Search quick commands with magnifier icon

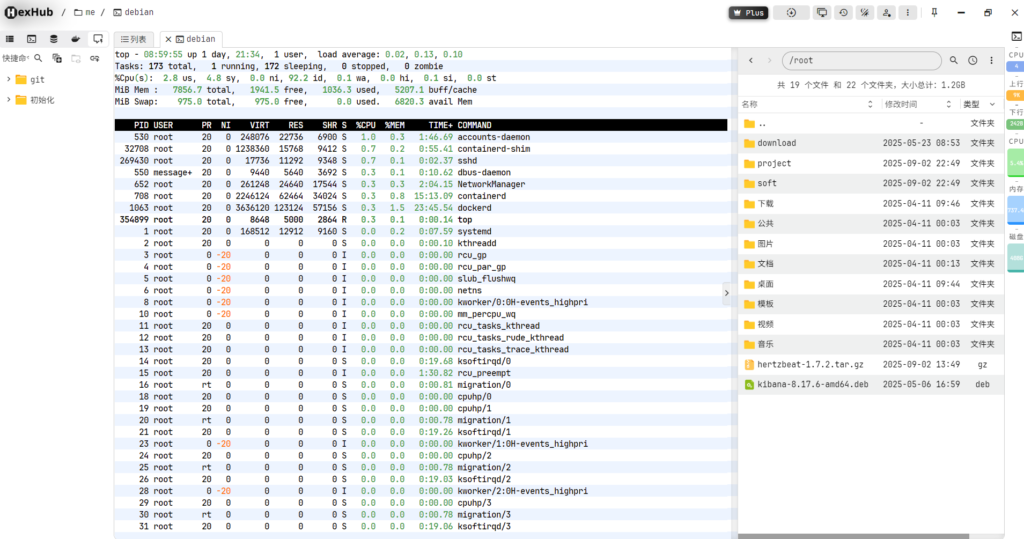39,59
